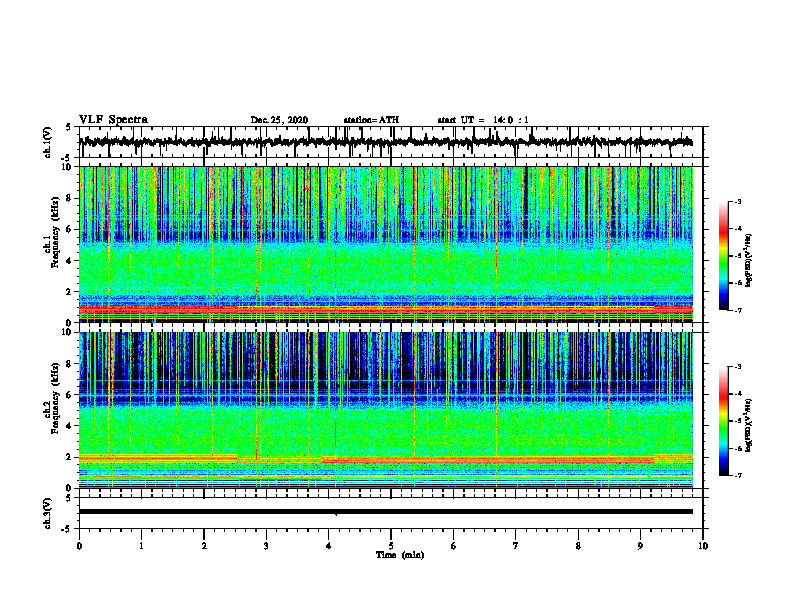The width and height of the screenshot is (792, 612).
Task: Click the ch.1 colorbar log(PSD) label
Action: (749, 260)
